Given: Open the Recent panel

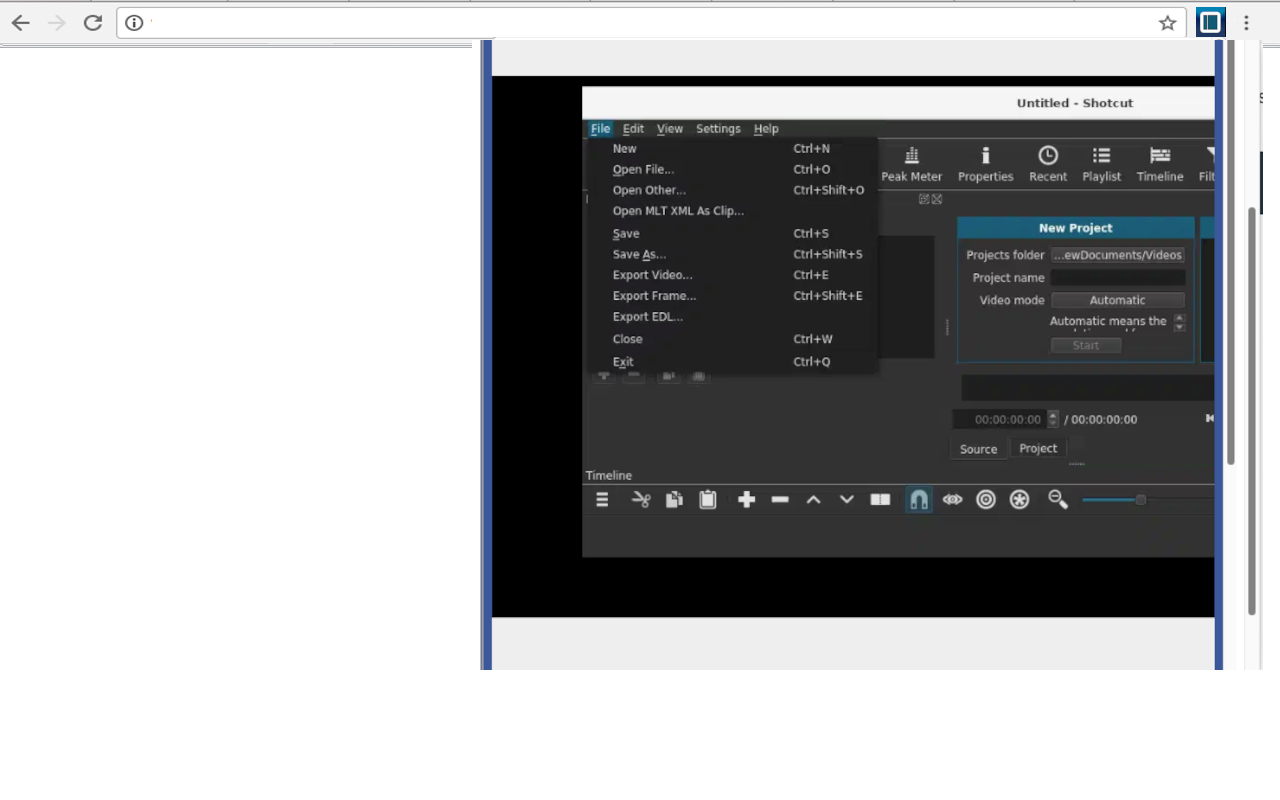Looking at the screenshot, I should (x=1048, y=165).
